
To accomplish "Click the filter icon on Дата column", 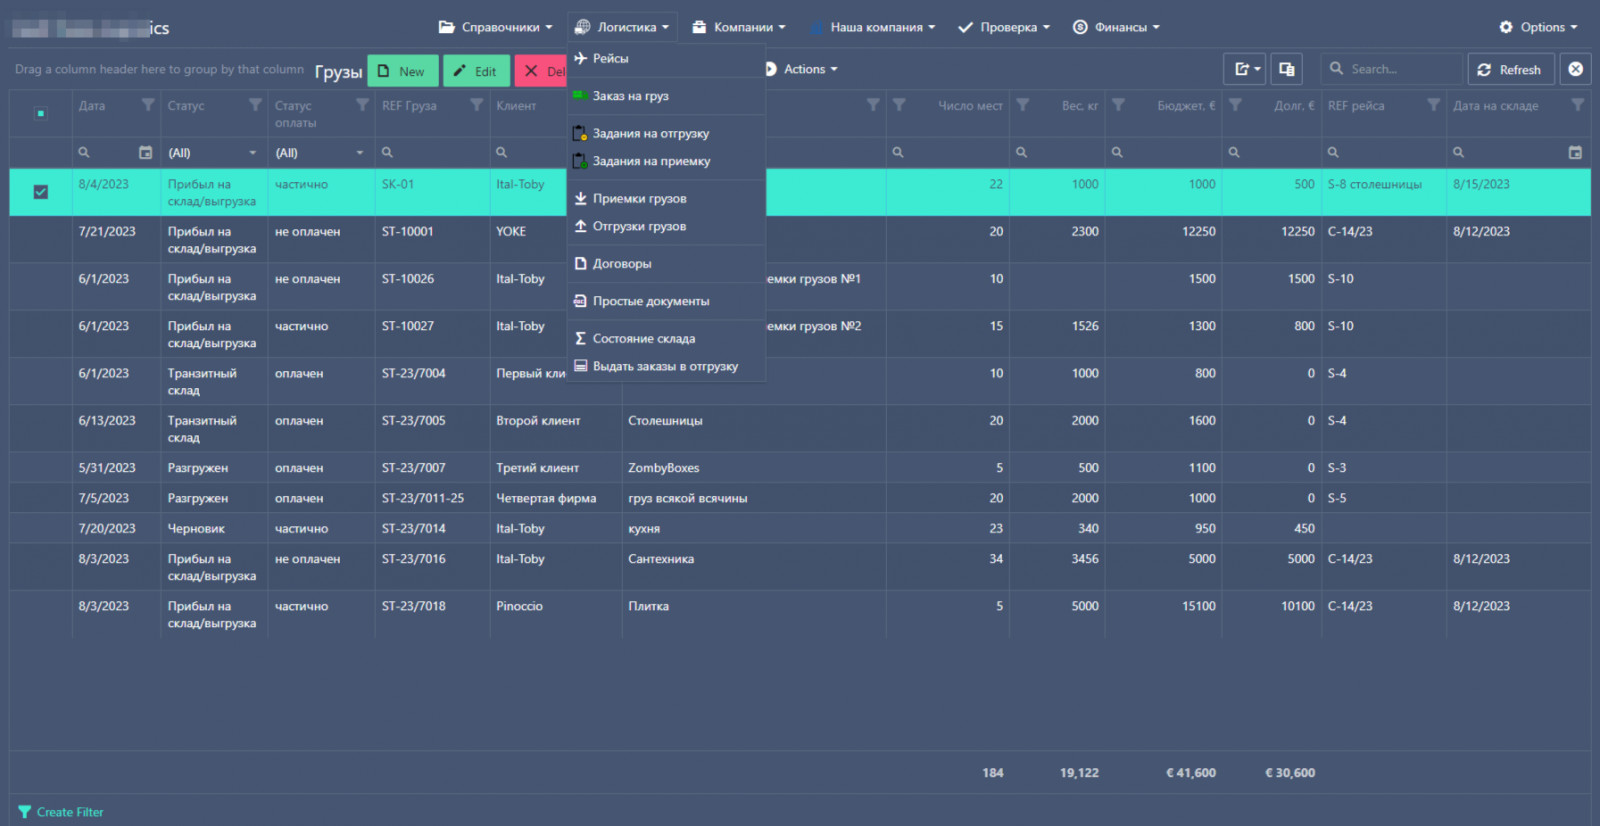I will [148, 105].
